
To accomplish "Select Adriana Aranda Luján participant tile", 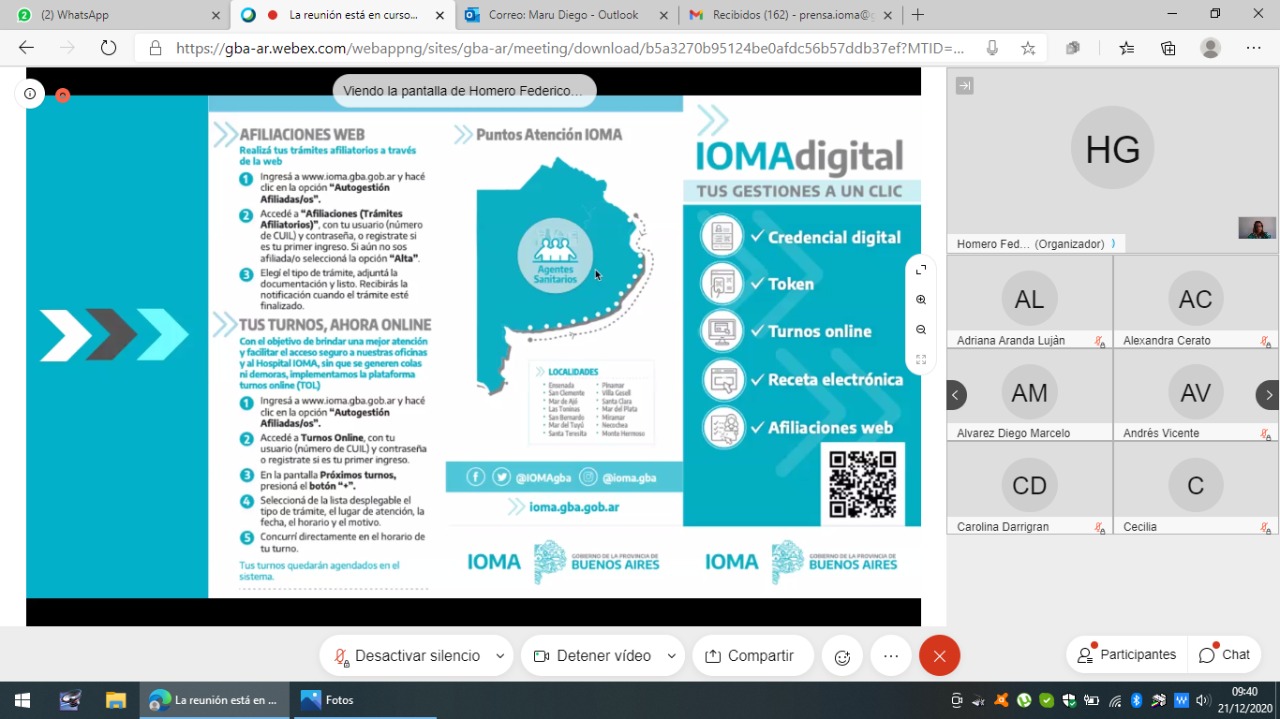I will click(1029, 302).
